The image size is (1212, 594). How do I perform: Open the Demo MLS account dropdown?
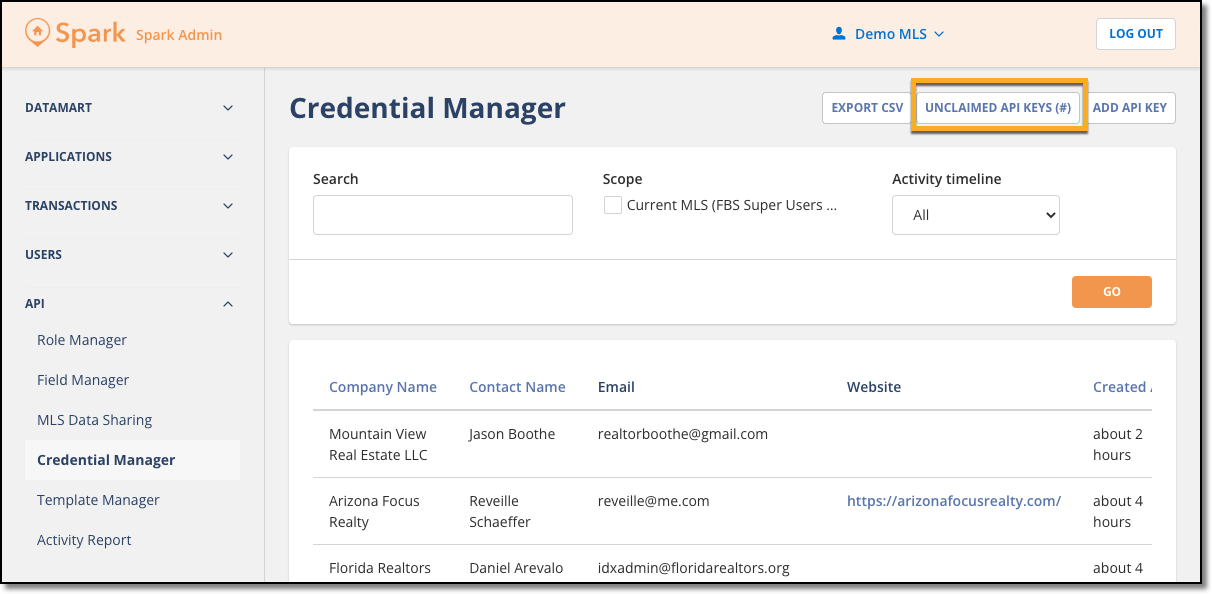coord(889,34)
